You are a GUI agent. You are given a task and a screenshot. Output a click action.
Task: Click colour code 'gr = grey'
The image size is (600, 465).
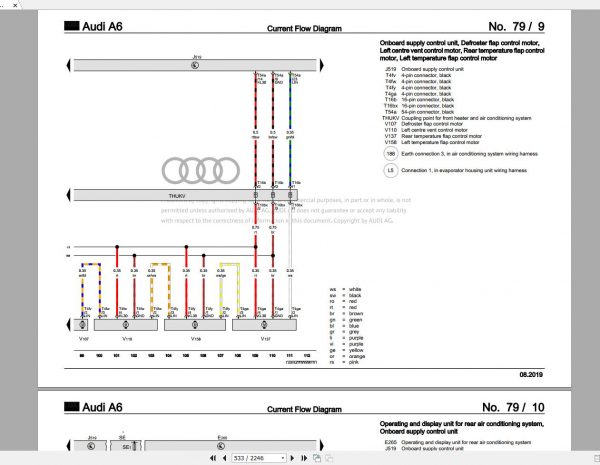(x=344, y=332)
